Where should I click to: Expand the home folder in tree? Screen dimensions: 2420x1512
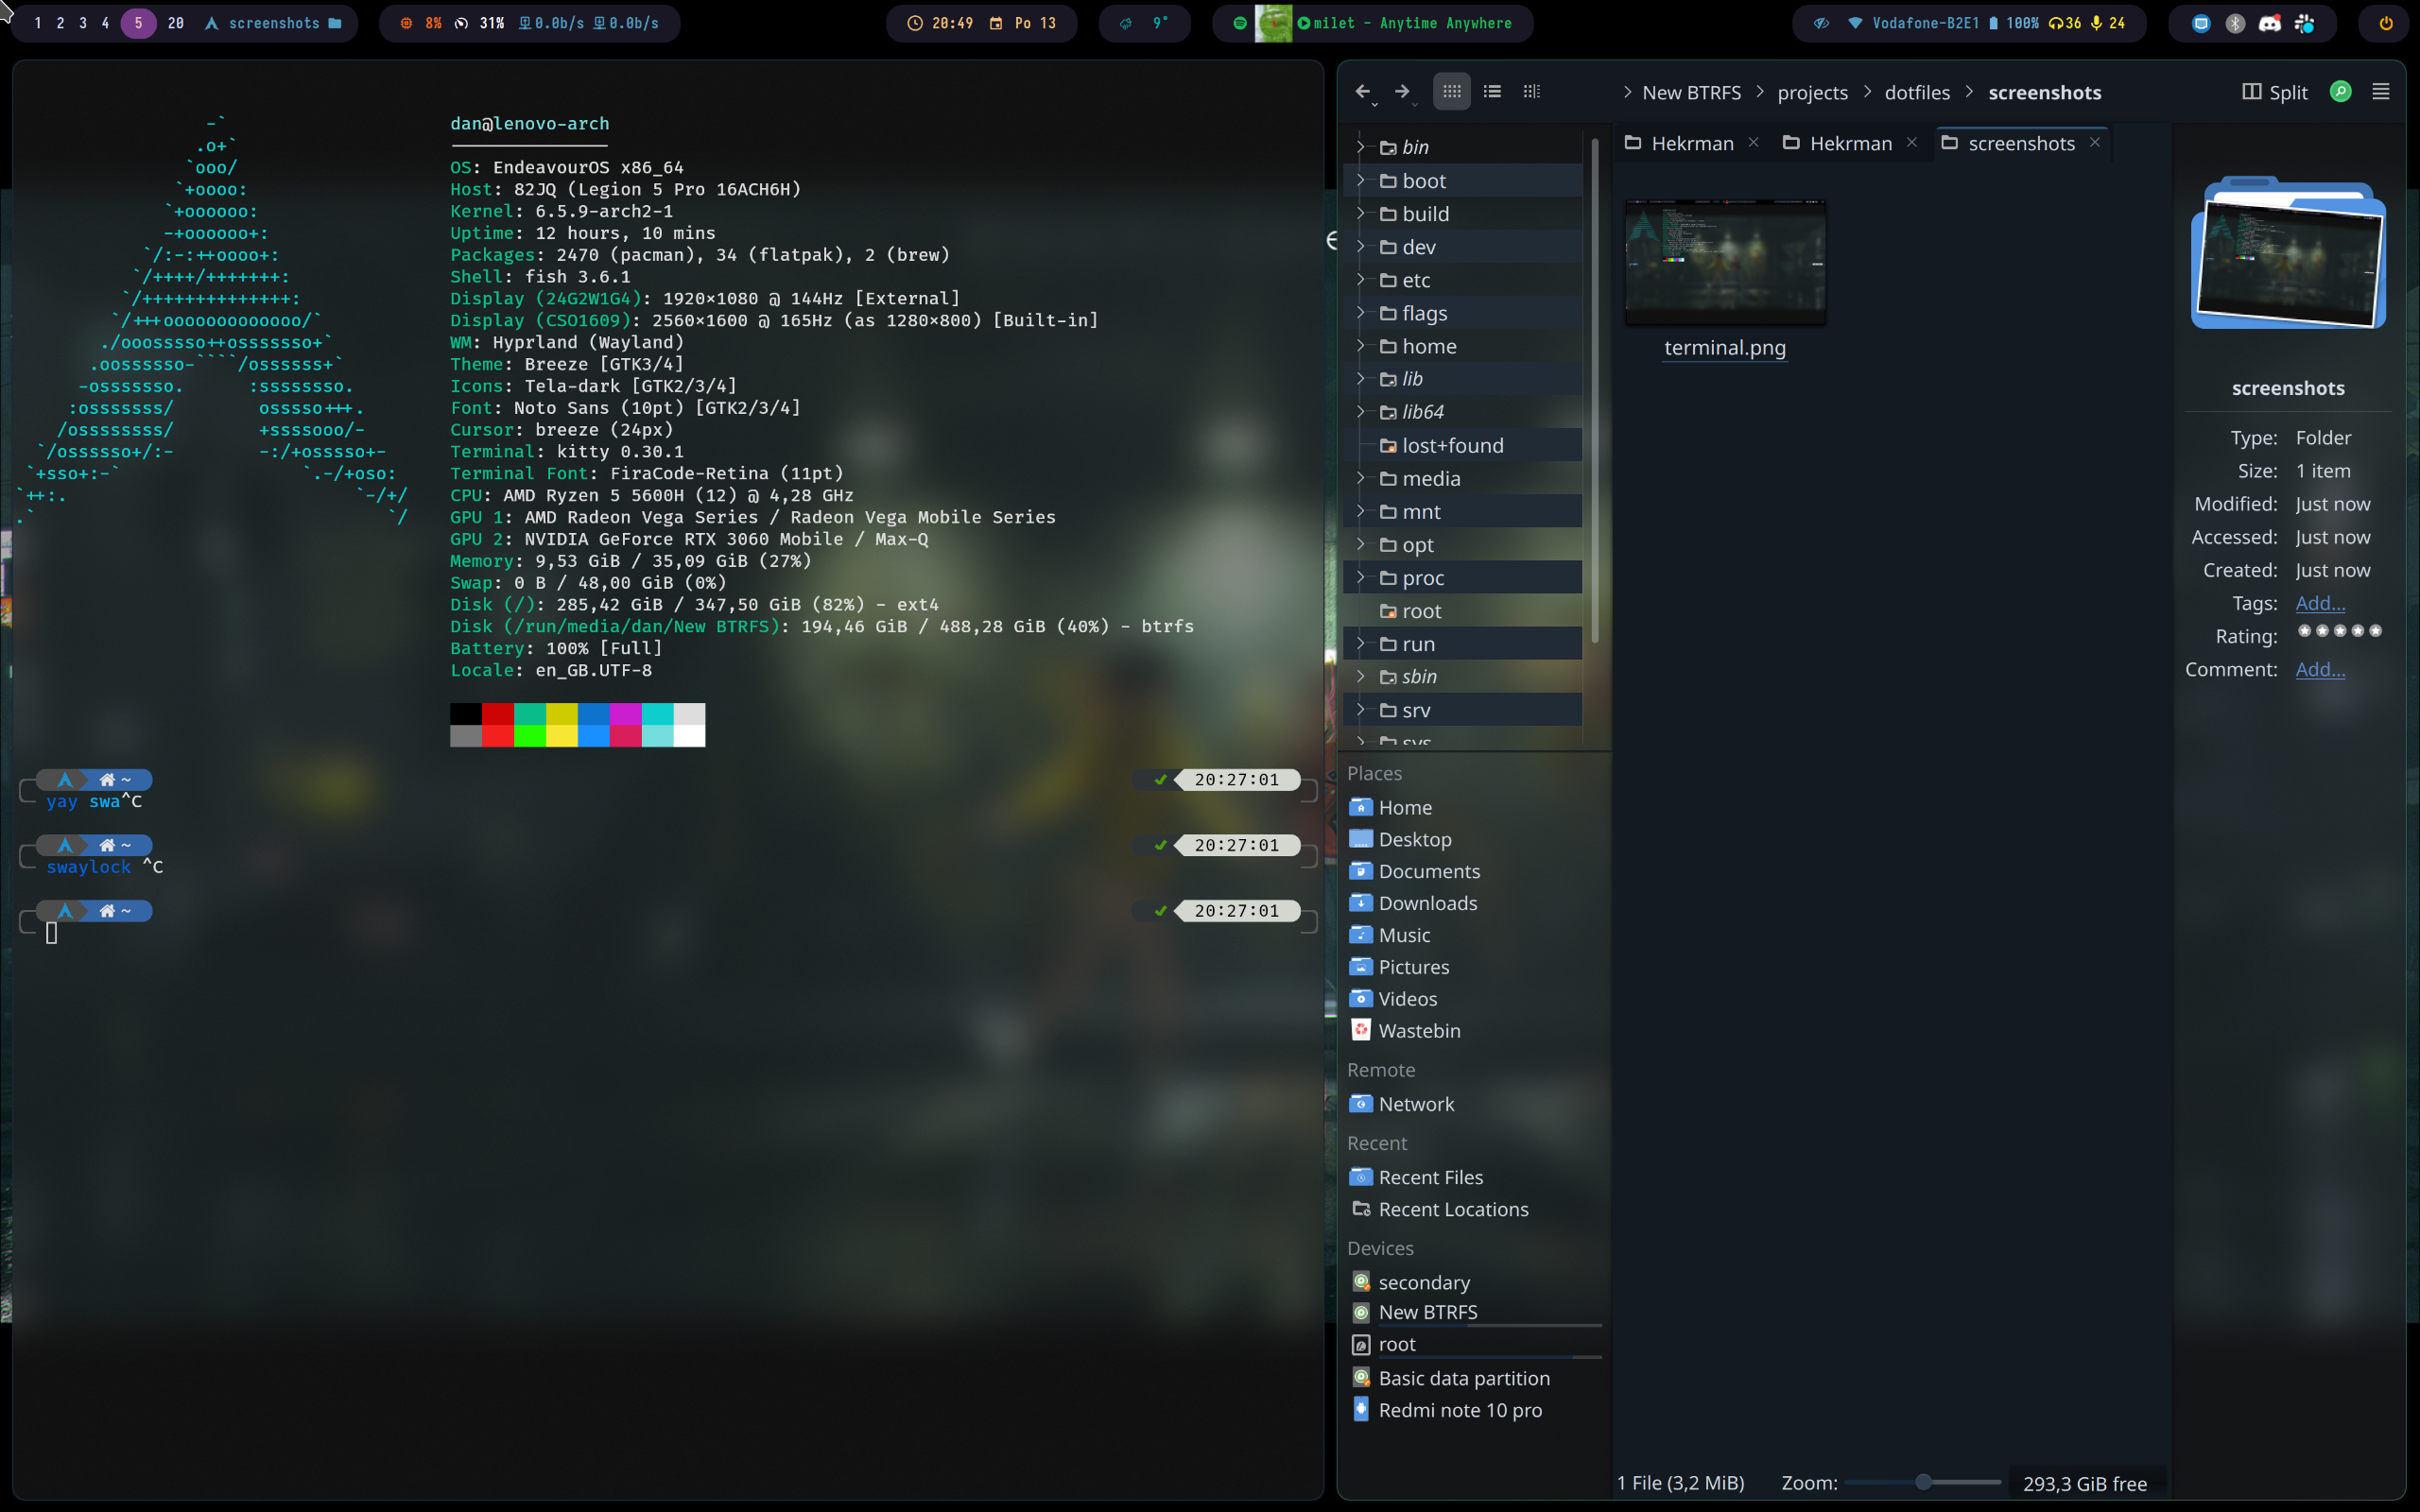(x=1360, y=346)
